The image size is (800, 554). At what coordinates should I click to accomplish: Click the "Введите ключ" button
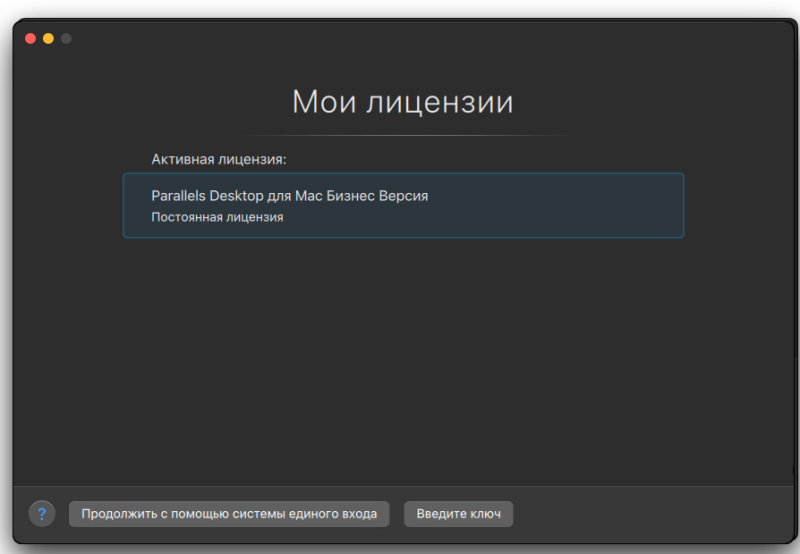458,514
